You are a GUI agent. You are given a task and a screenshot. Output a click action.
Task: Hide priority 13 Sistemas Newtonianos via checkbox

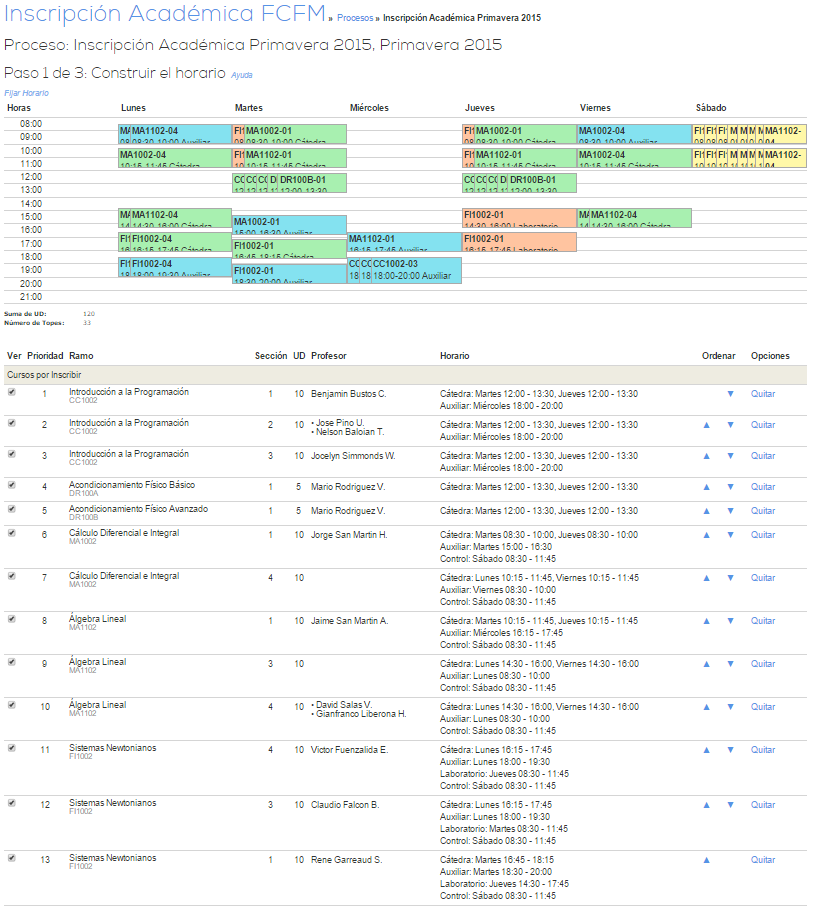(12, 859)
